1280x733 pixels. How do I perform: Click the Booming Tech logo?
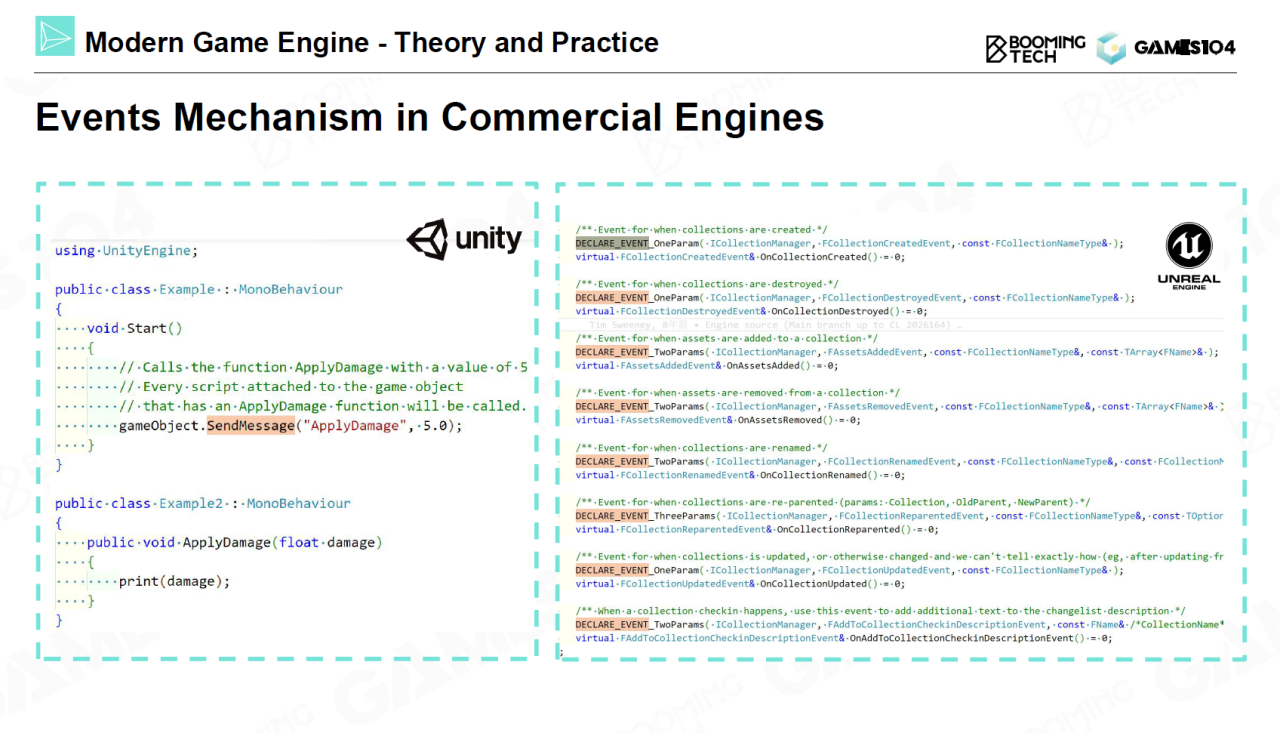click(1035, 47)
